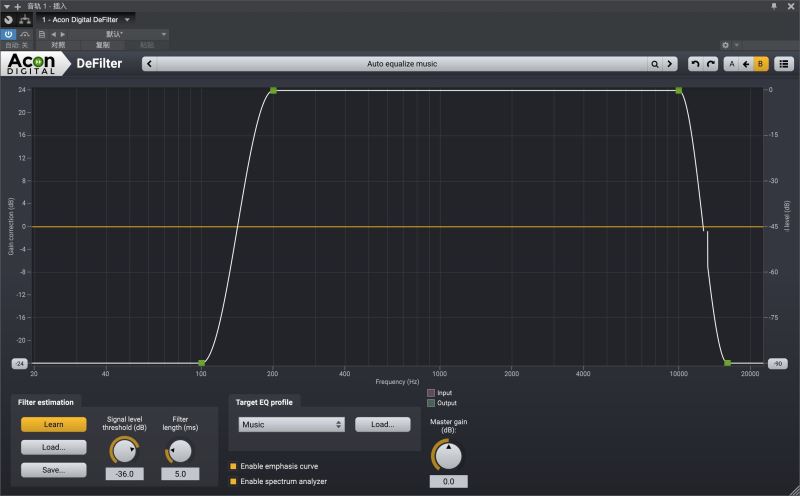
Task: Open the DeFilter plug-in menu list icon
Action: point(784,64)
